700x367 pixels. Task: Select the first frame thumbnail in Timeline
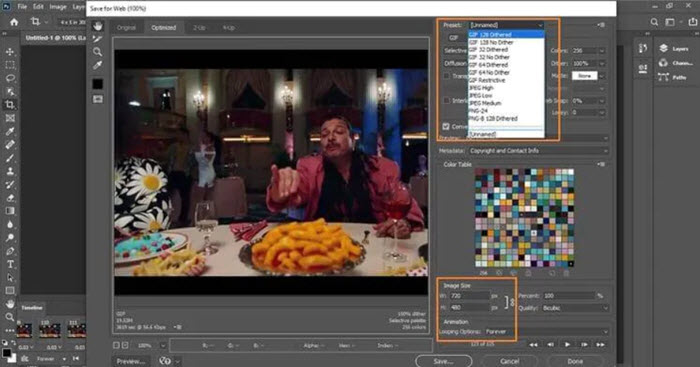point(24,331)
